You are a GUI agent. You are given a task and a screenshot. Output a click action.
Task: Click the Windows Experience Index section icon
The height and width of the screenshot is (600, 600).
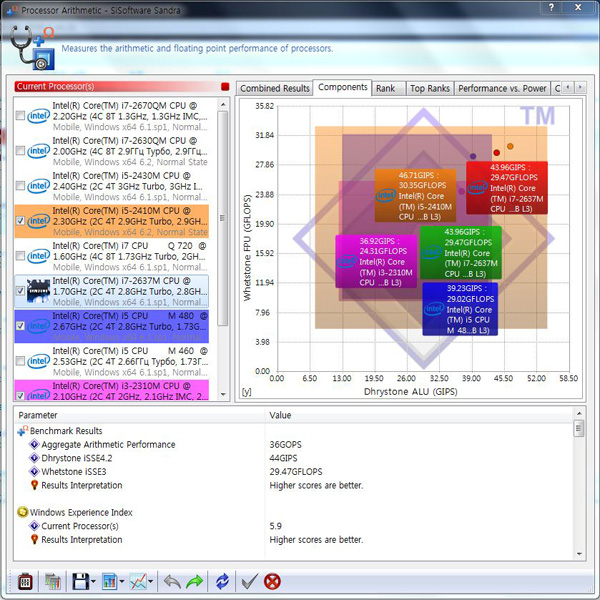click(x=23, y=512)
